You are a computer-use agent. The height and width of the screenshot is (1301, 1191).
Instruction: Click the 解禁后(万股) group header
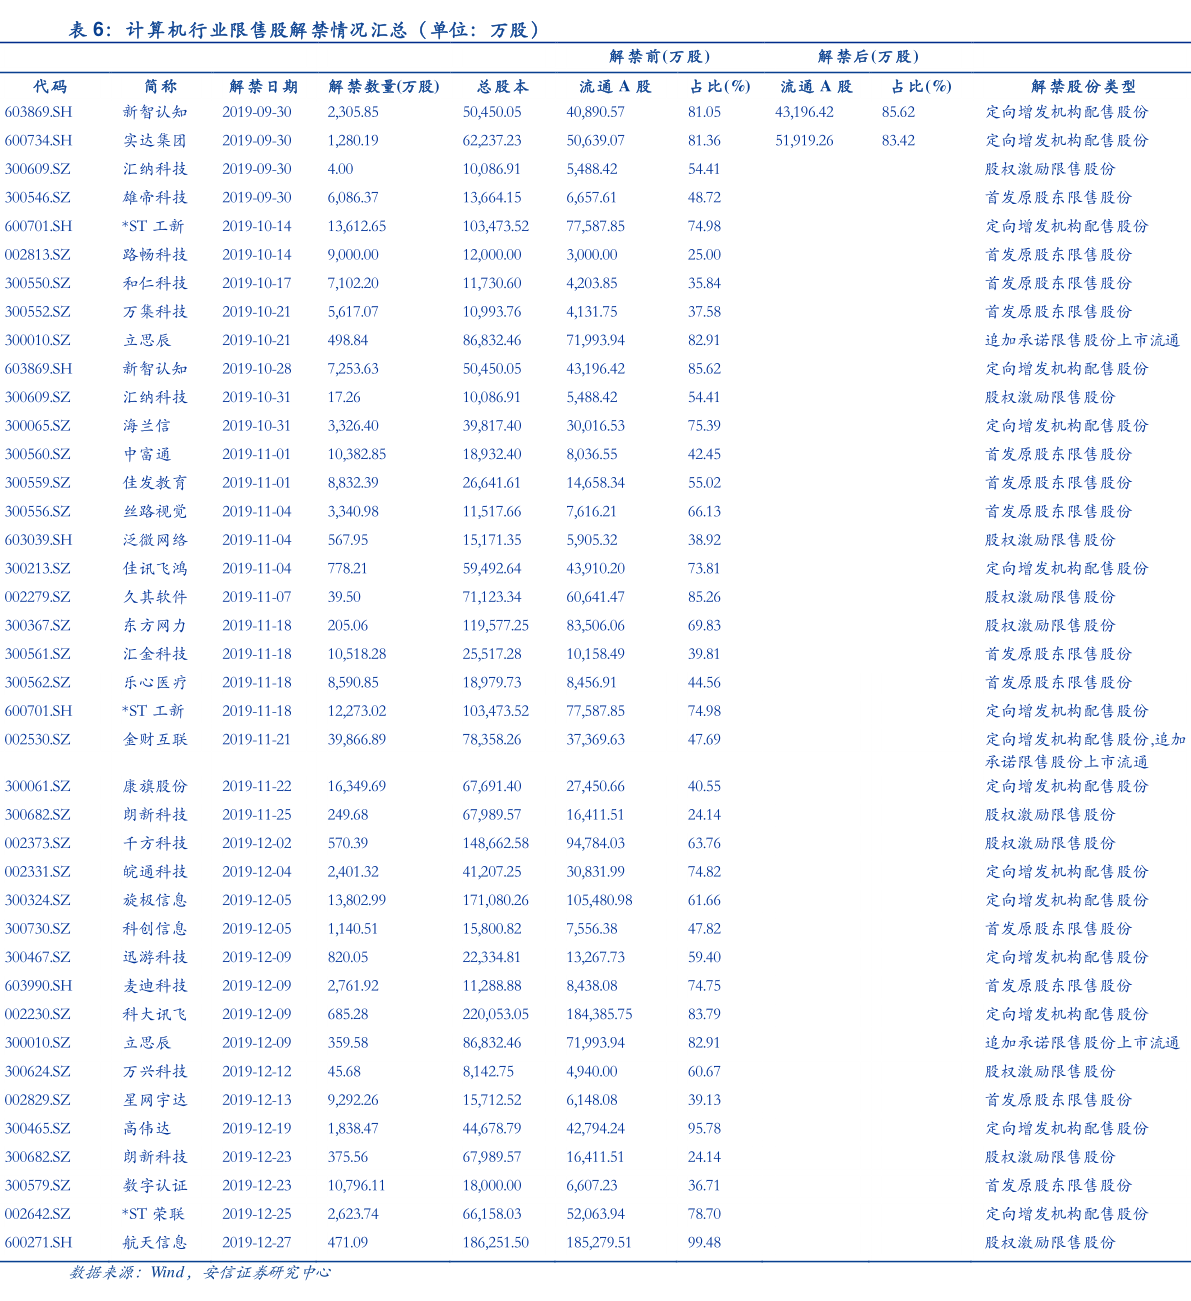click(x=868, y=57)
